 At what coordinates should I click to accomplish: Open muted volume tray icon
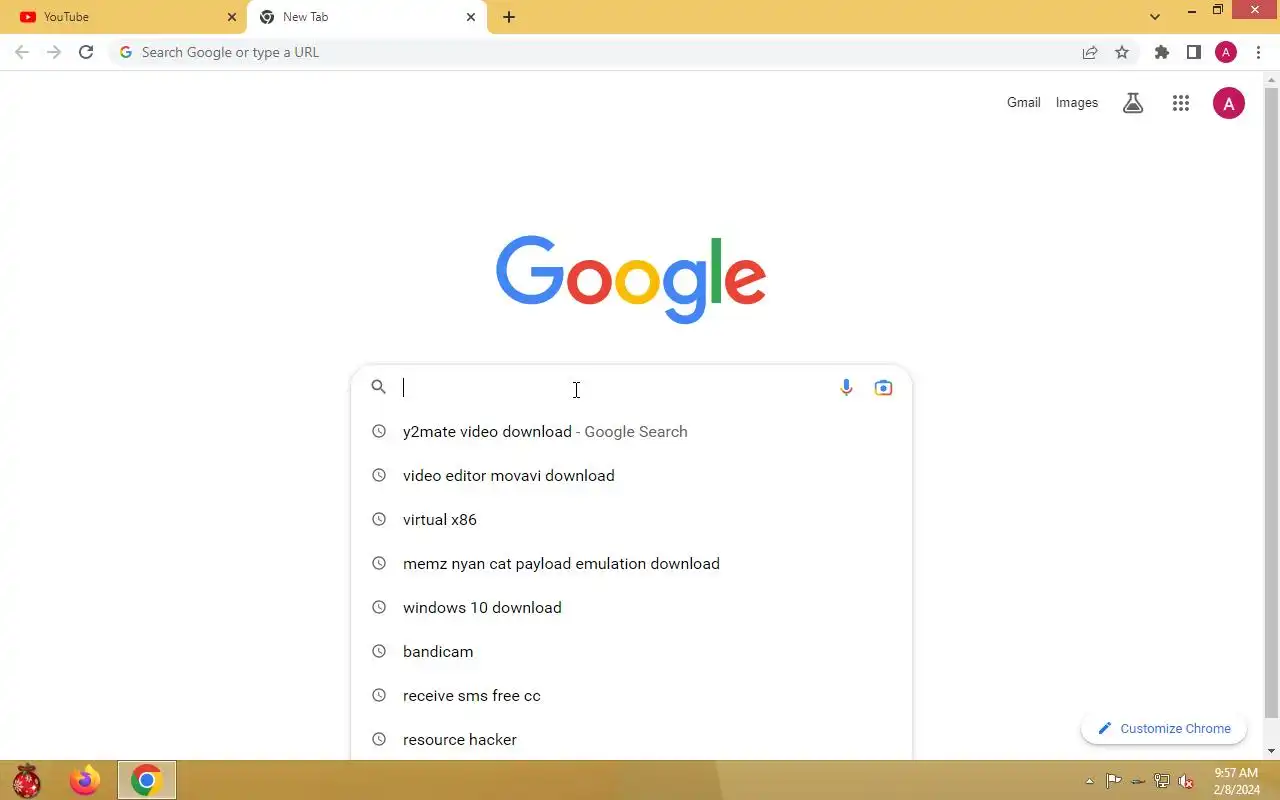point(1186,781)
